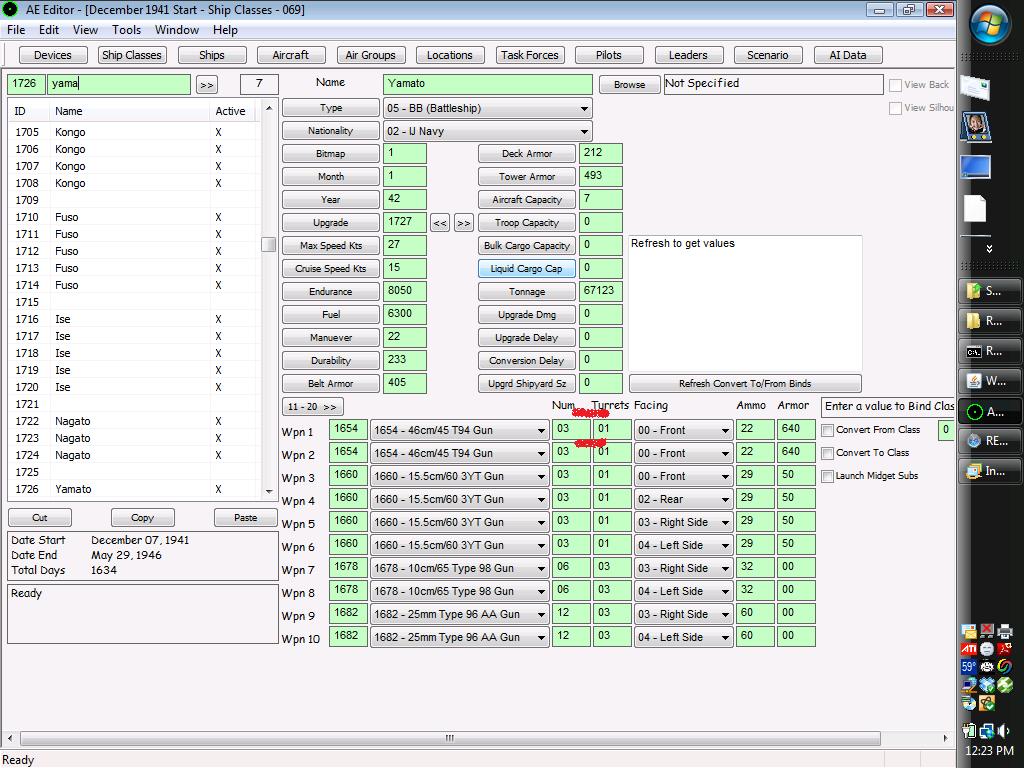
Task: Click the Paste button
Action: 246,518
